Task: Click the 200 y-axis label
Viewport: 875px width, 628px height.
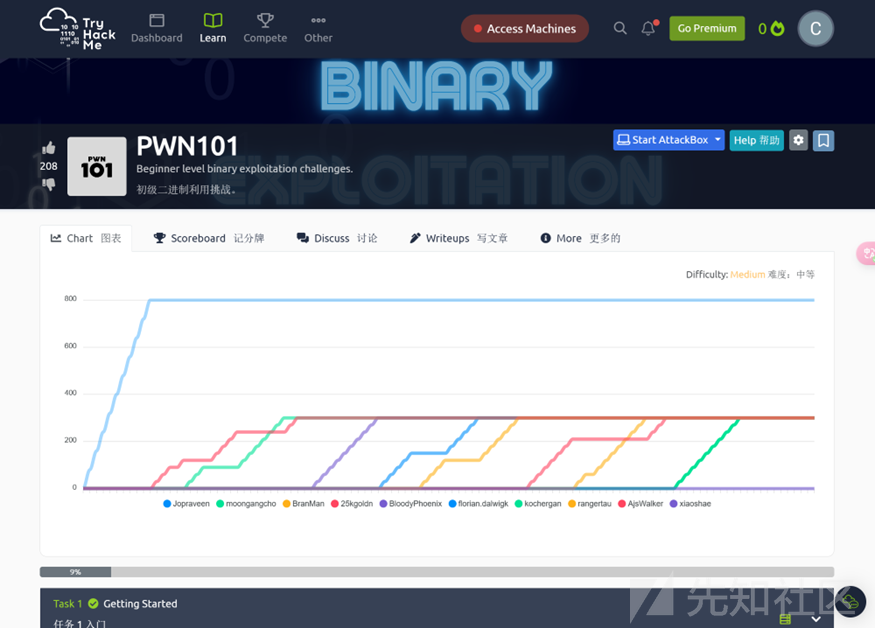Action: (x=70, y=440)
